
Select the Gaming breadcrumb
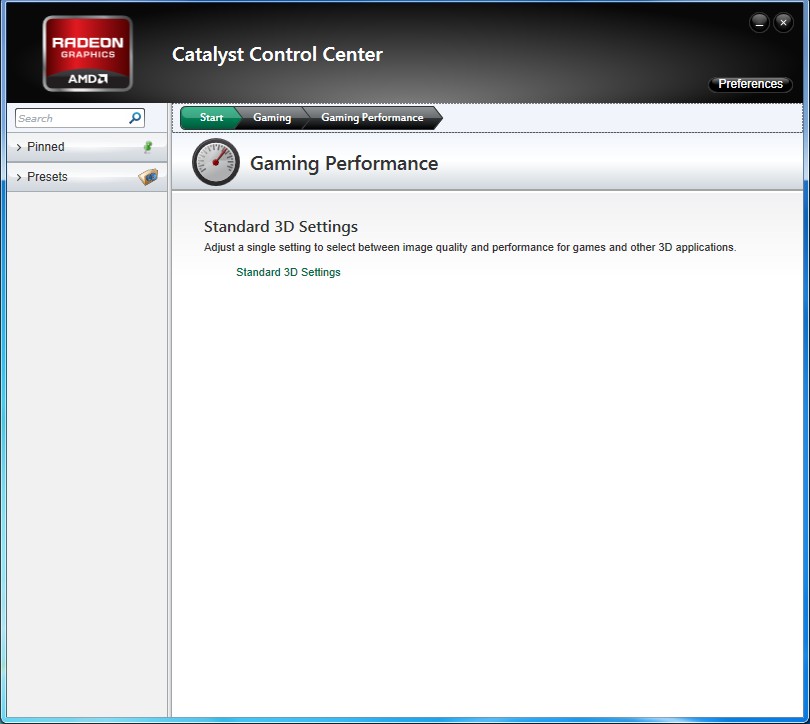[272, 118]
